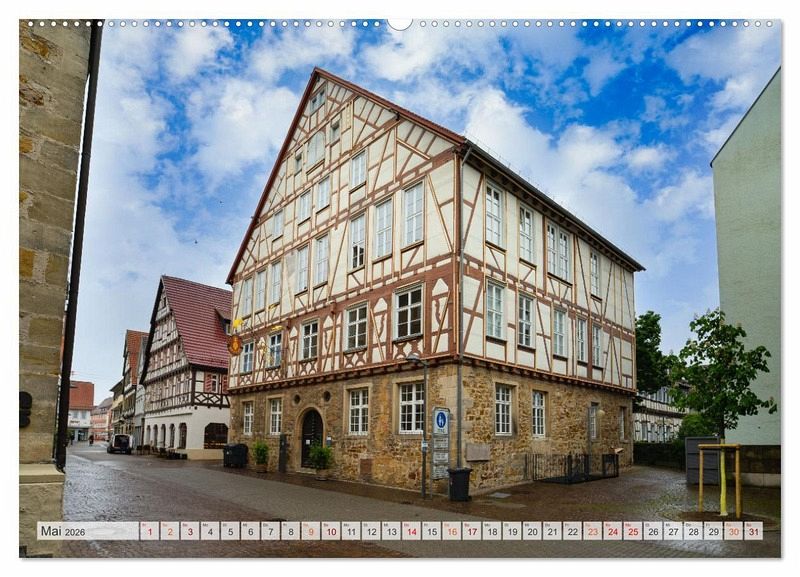Select day 29 in the calendar strip
Viewport: 800px width, 577px height.
coord(714,531)
